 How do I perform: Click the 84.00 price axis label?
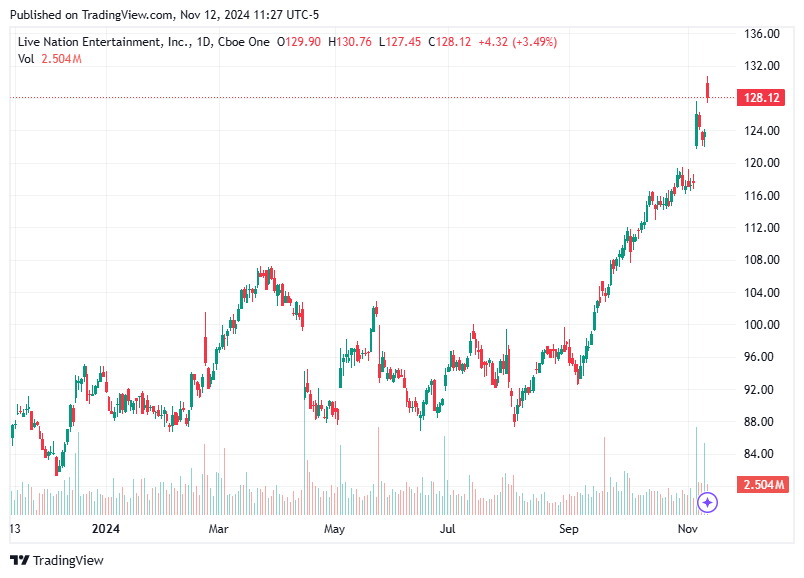[x=758, y=454]
